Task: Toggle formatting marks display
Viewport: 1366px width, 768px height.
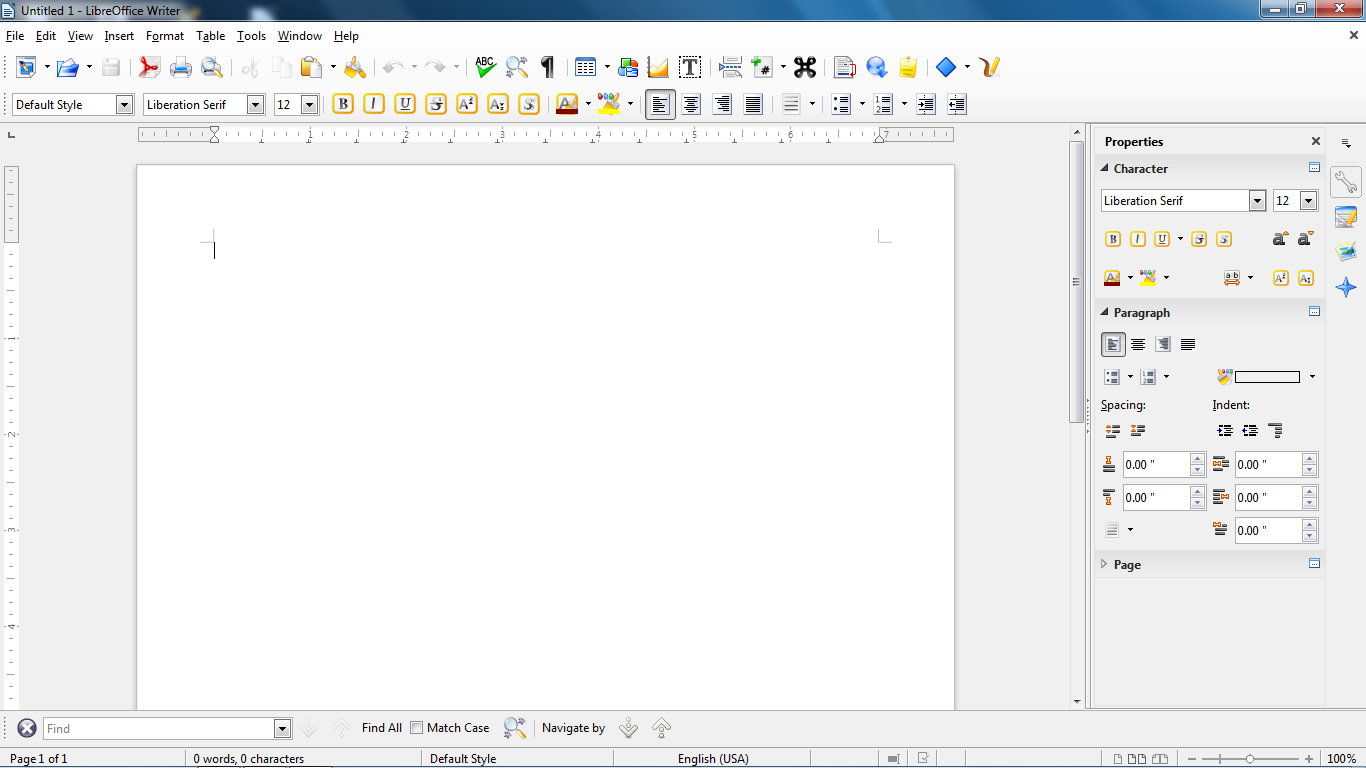Action: coord(546,67)
